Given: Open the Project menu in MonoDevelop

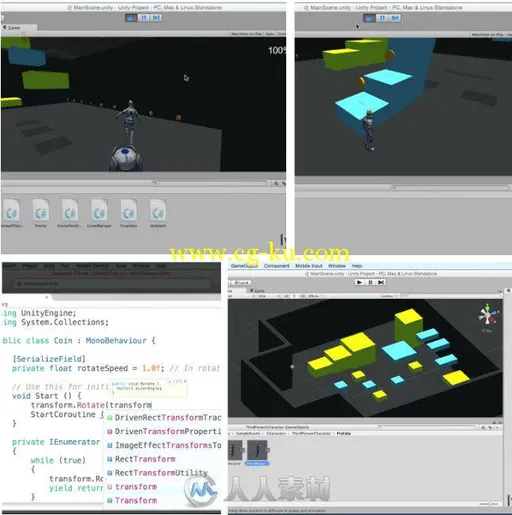Looking at the screenshot, I should click(x=30, y=266).
